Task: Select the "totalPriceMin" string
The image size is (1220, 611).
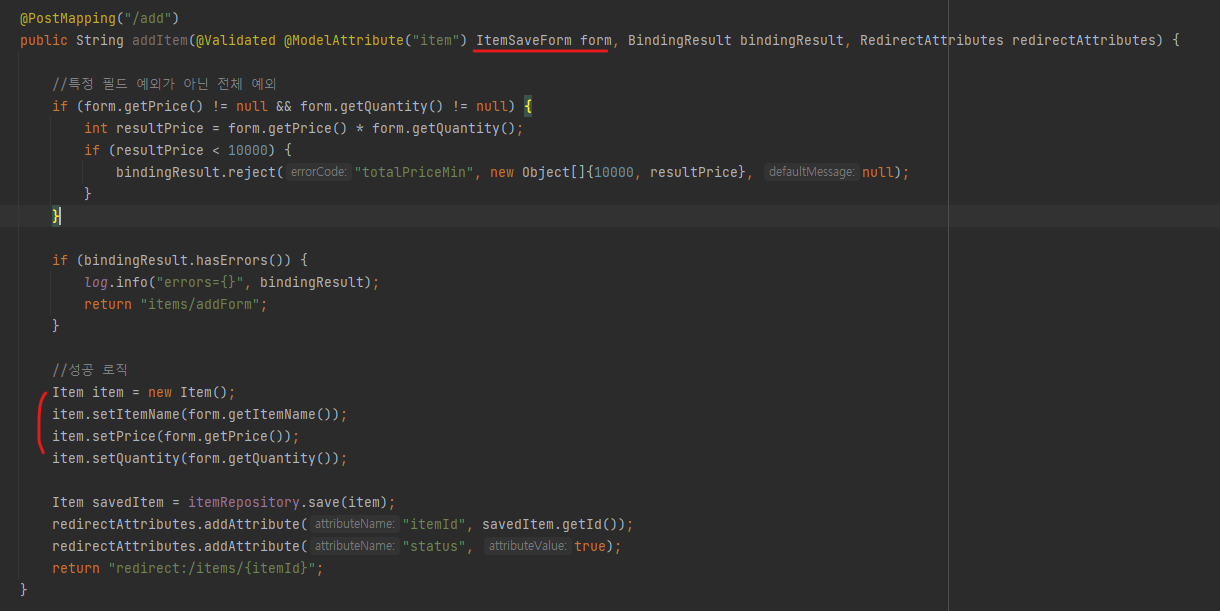Action: pos(414,172)
